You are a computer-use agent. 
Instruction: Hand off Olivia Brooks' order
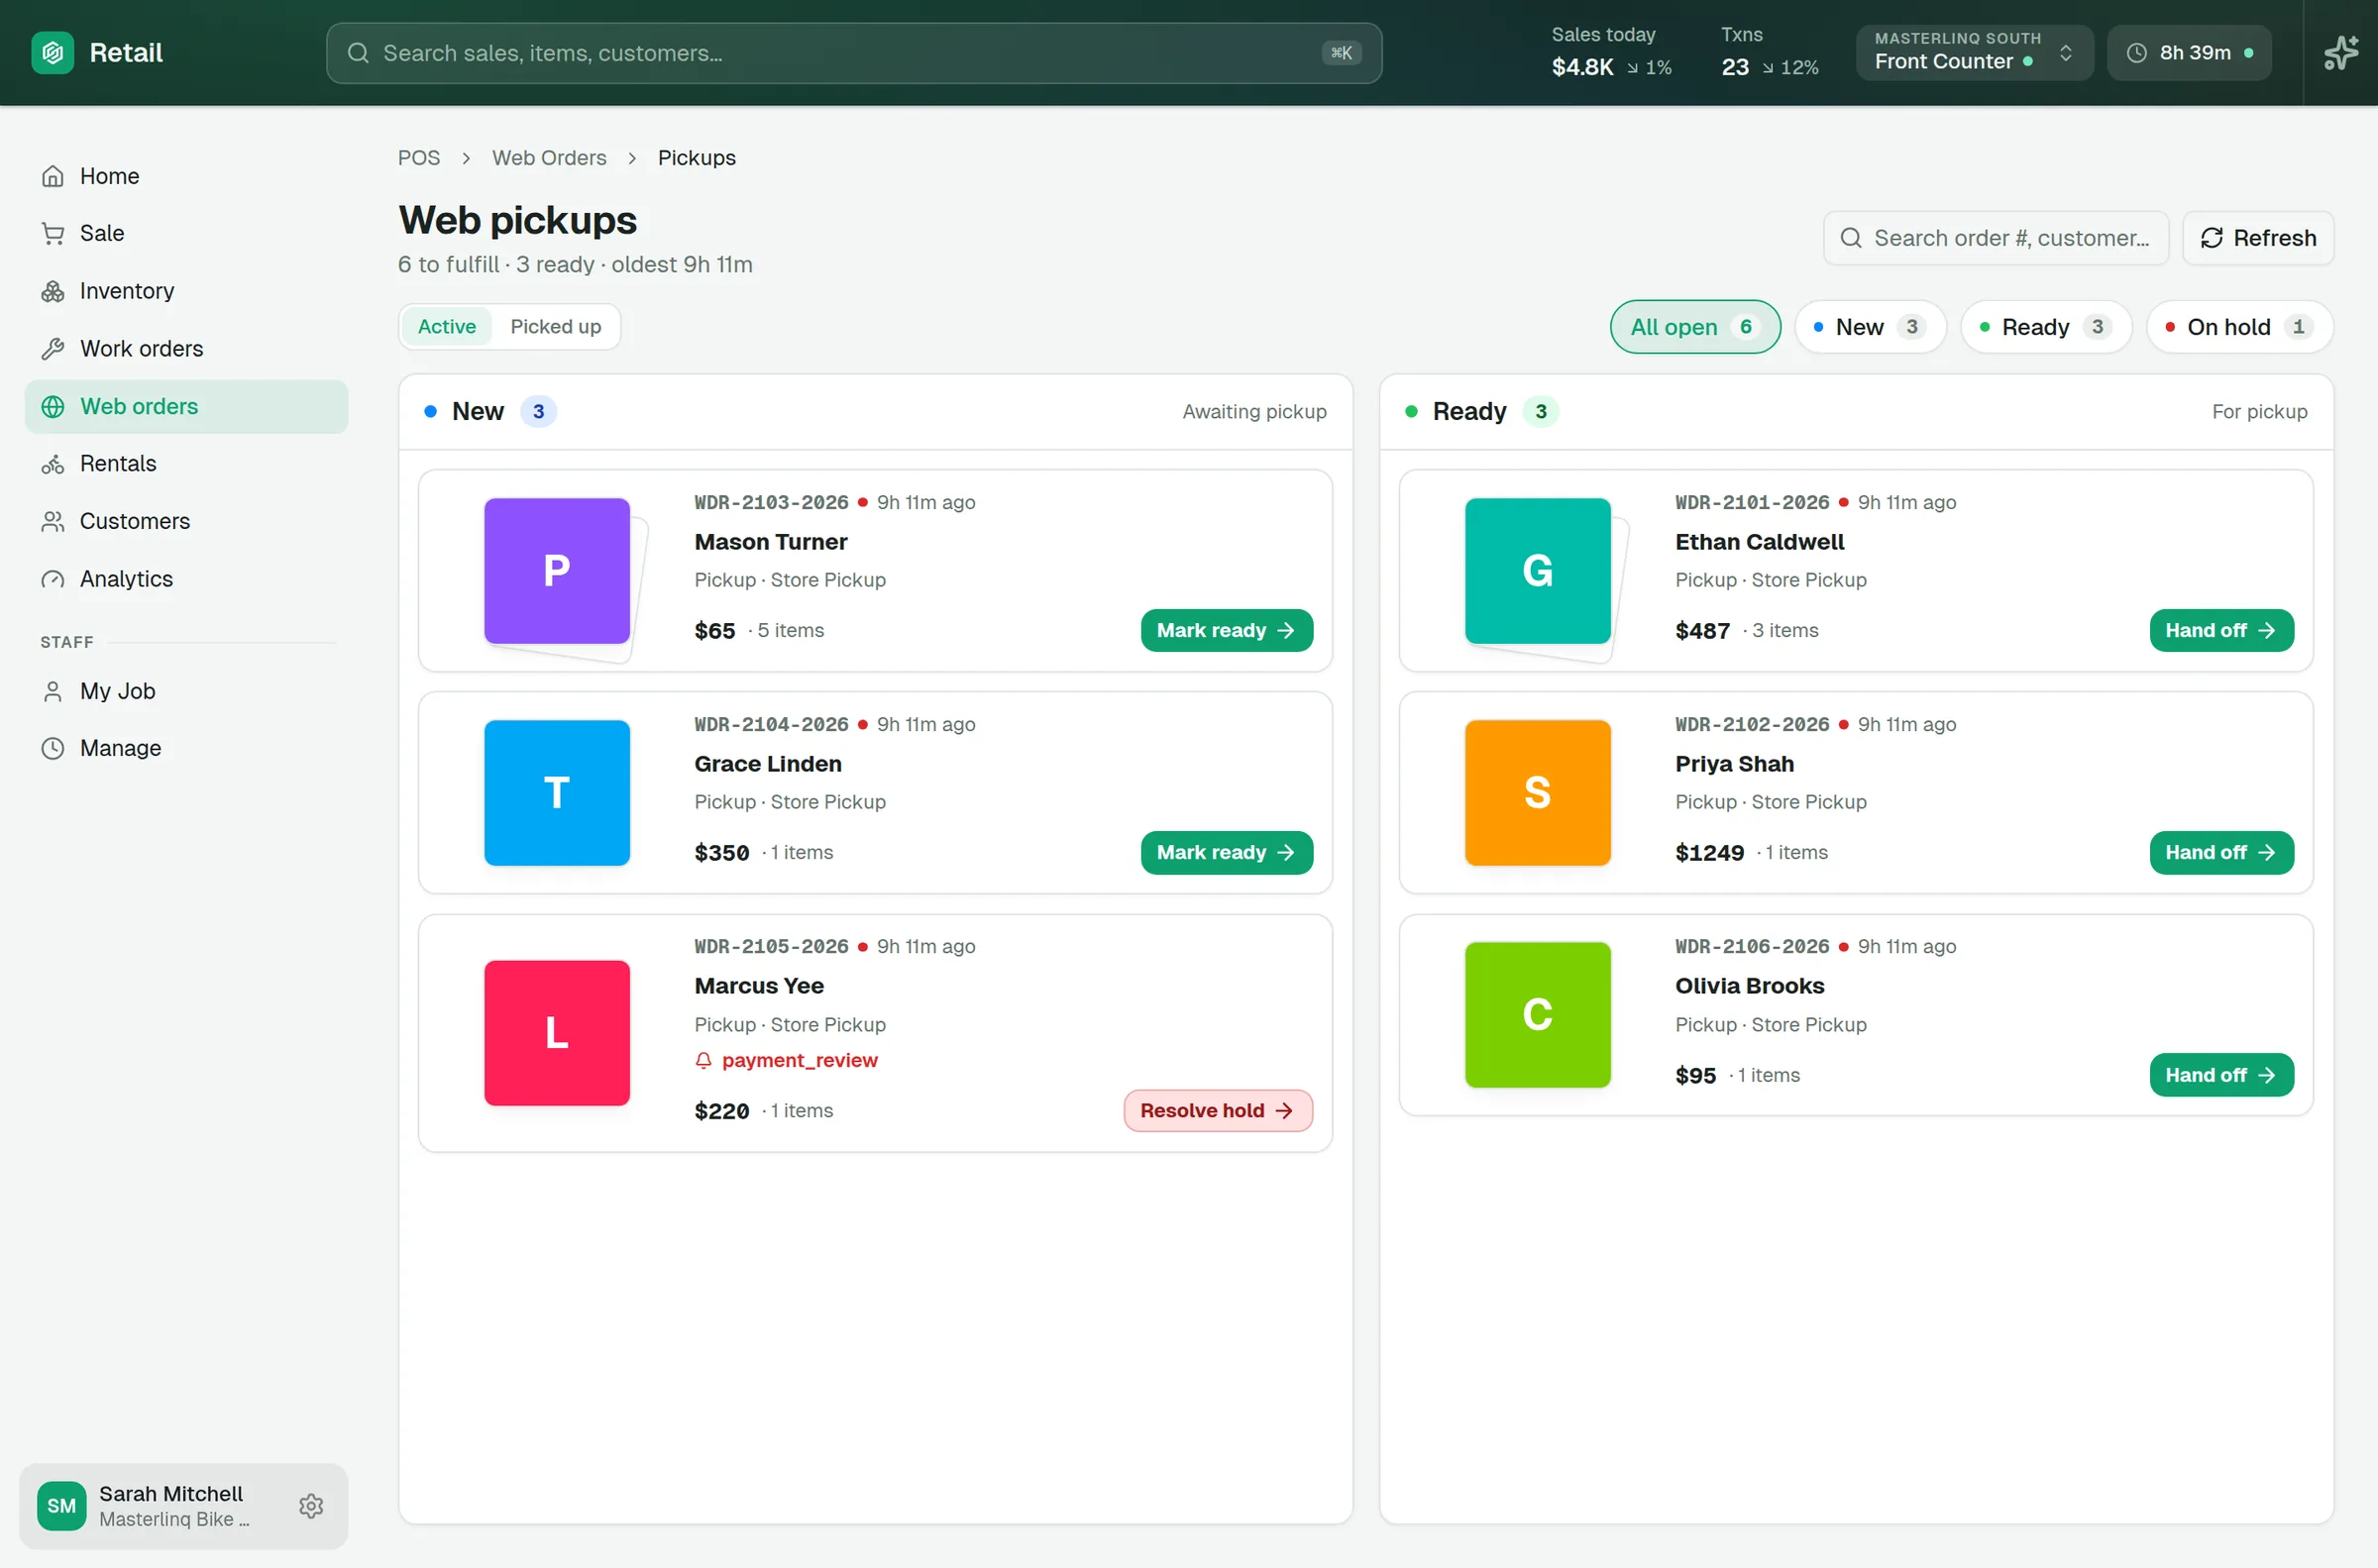coord(2221,1075)
